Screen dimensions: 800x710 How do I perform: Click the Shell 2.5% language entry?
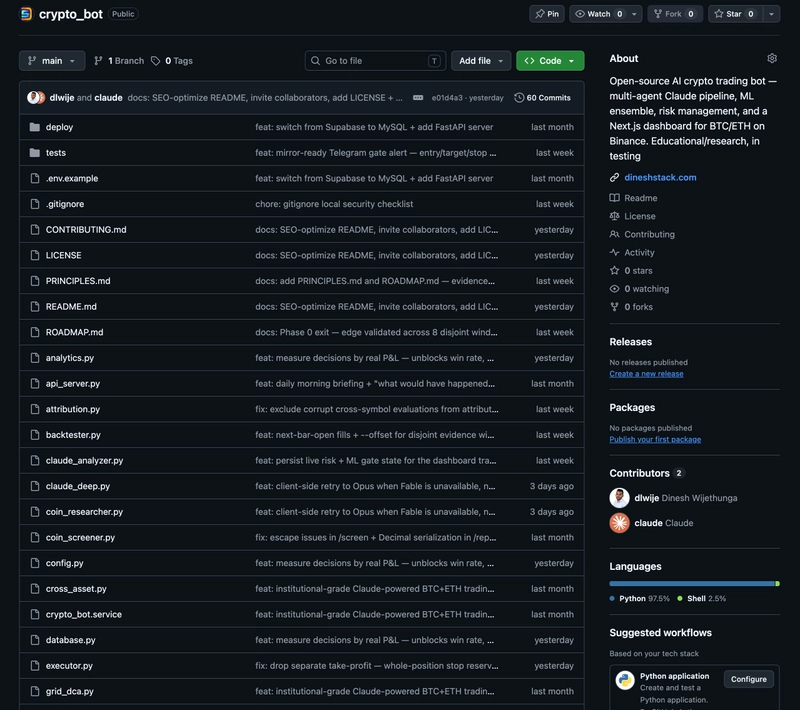[702, 598]
